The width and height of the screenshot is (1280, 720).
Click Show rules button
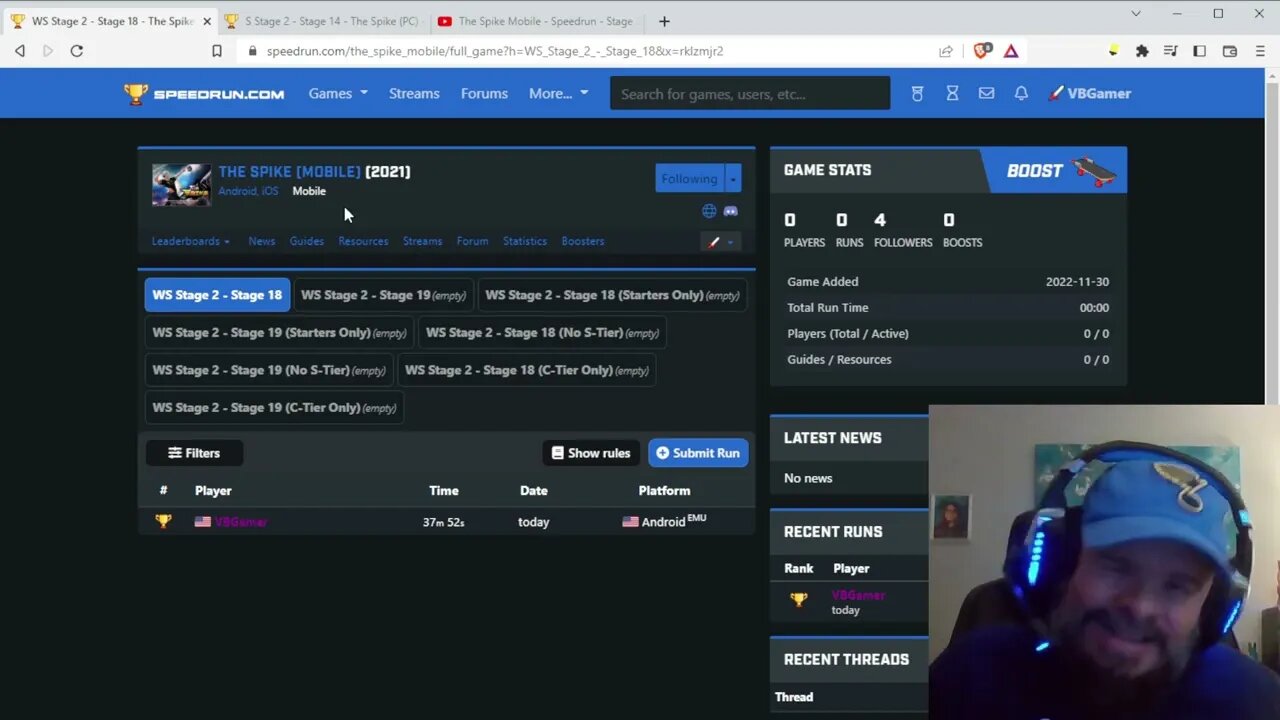pos(591,453)
